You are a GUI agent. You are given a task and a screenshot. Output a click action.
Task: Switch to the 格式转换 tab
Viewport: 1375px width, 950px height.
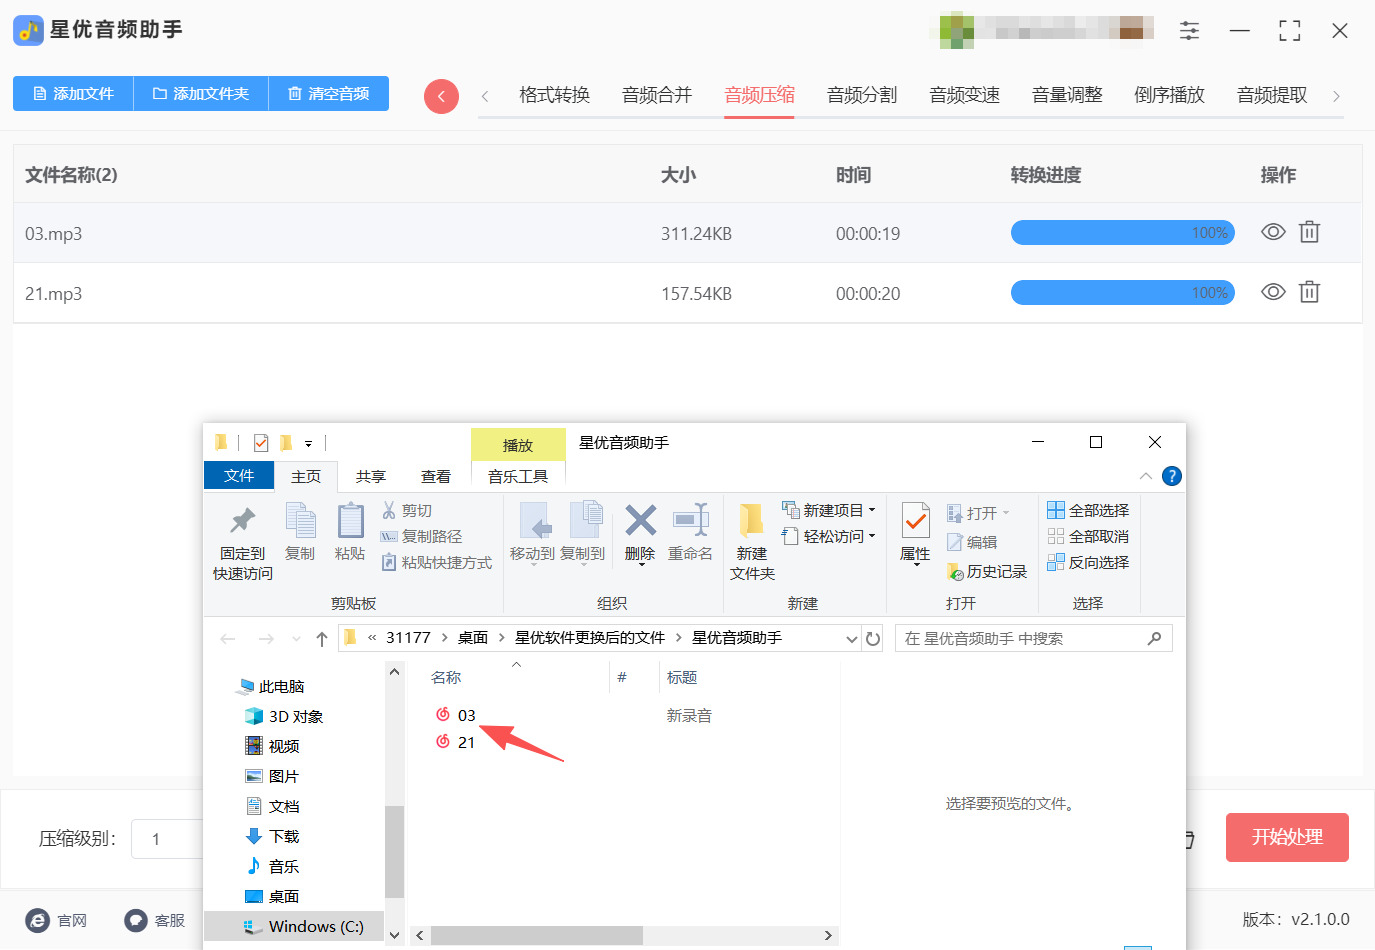point(554,95)
